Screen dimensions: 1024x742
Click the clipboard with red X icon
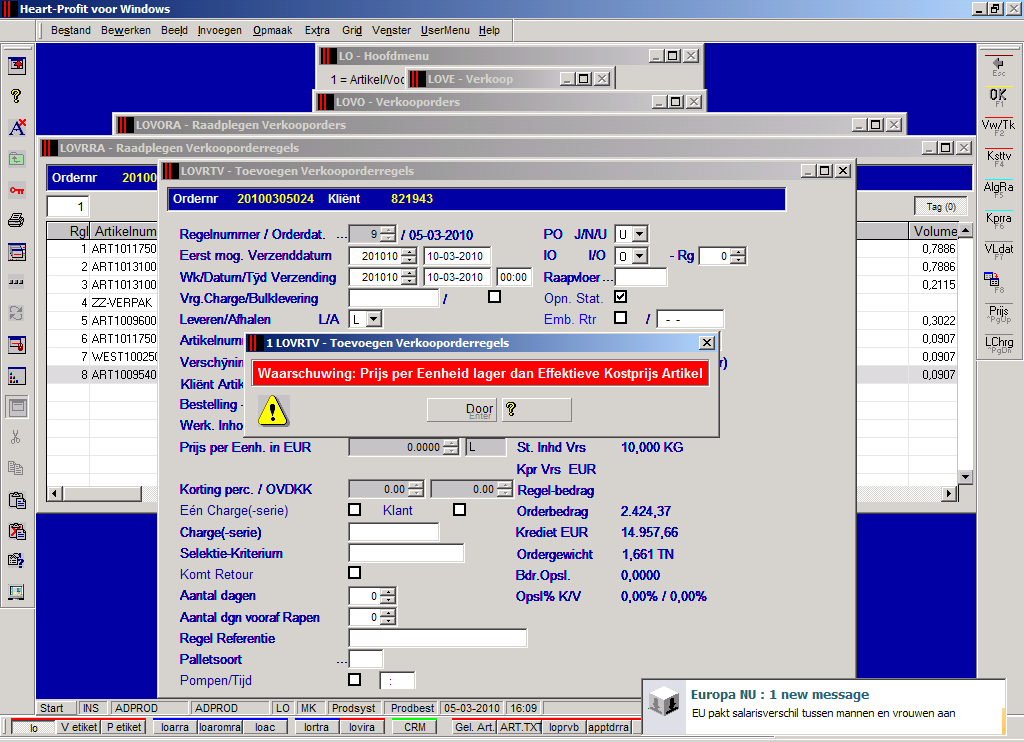[16, 530]
